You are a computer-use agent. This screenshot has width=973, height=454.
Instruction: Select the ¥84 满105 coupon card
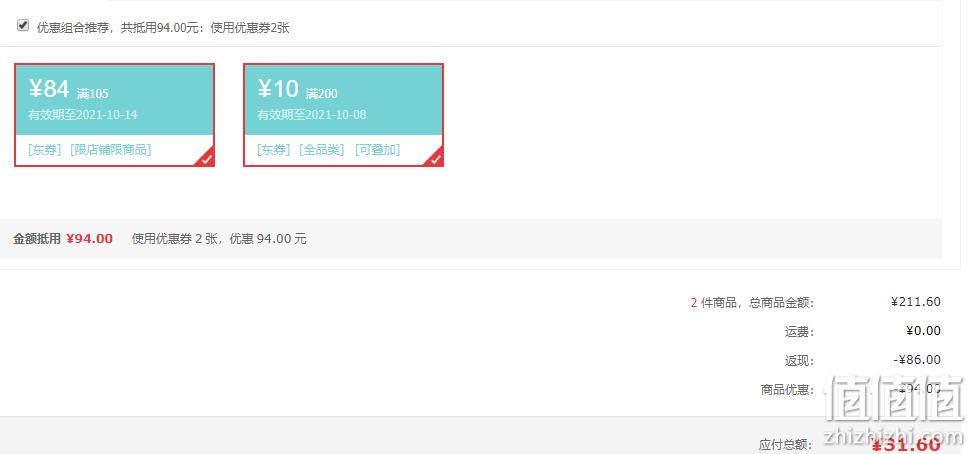(115, 115)
